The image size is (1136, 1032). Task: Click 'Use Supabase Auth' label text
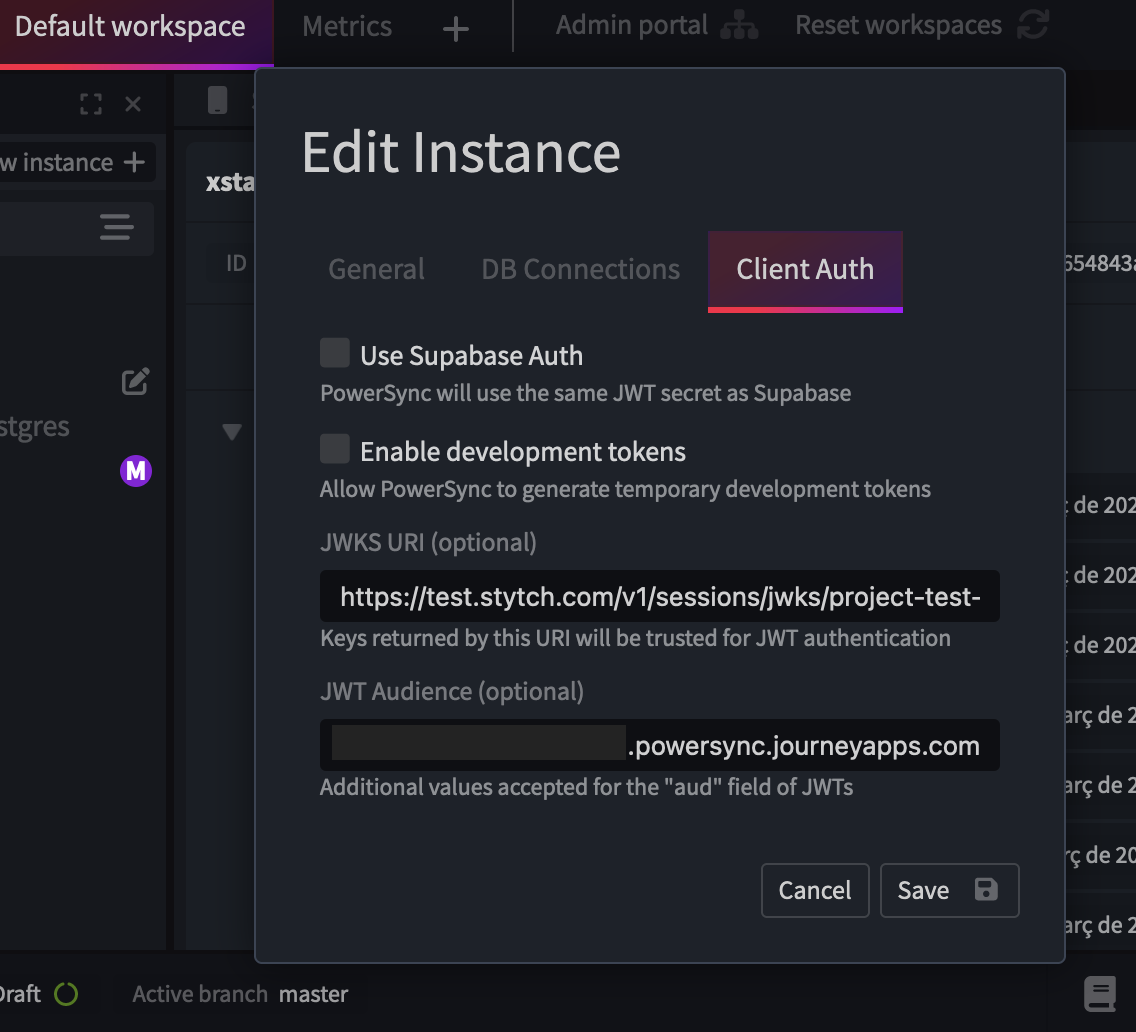472,356
